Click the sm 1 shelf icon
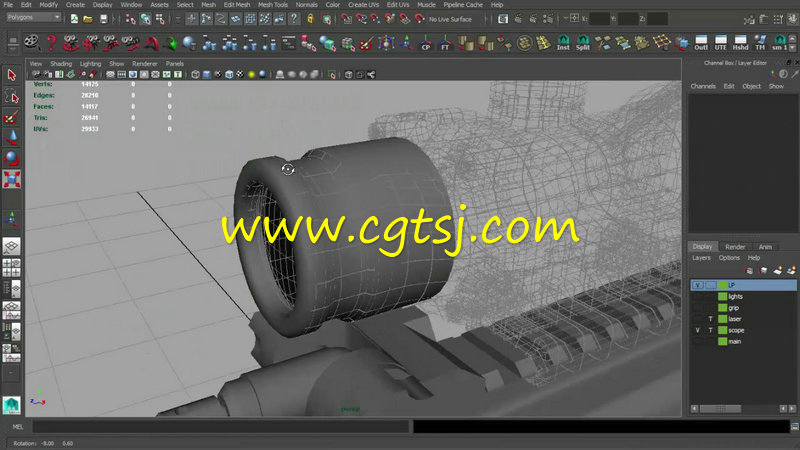Image resolution: width=800 pixels, height=450 pixels. [x=779, y=43]
